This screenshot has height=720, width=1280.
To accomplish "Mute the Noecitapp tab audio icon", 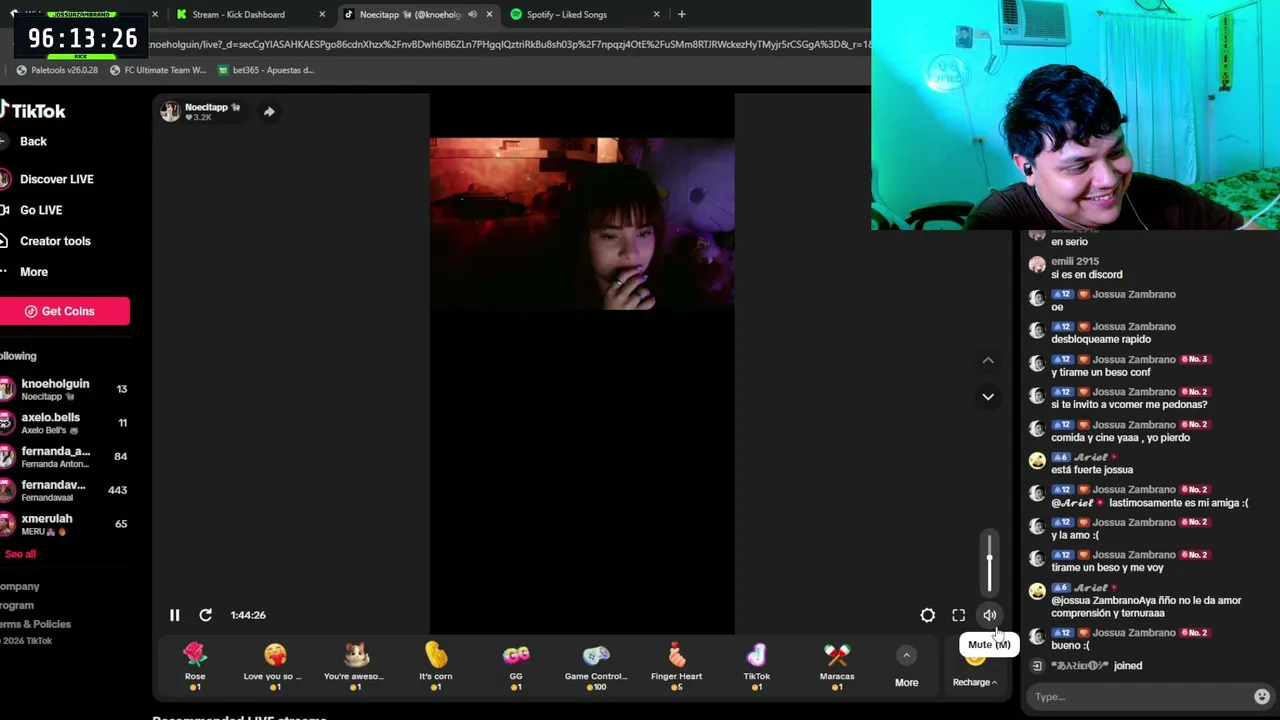I will coord(472,14).
